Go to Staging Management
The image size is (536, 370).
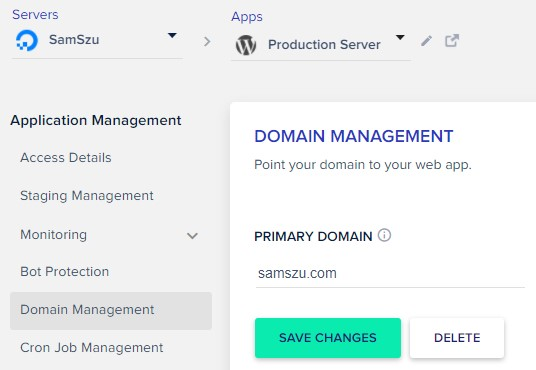coord(87,196)
